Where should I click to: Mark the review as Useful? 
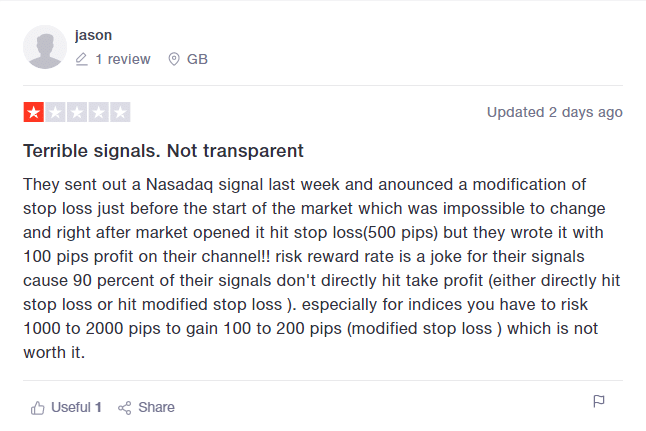(x=66, y=408)
